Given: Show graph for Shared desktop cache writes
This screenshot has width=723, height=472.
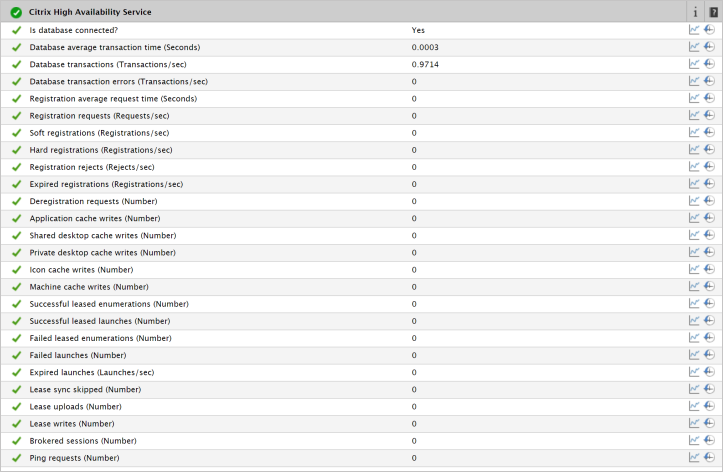Looking at the screenshot, I should point(694,235).
